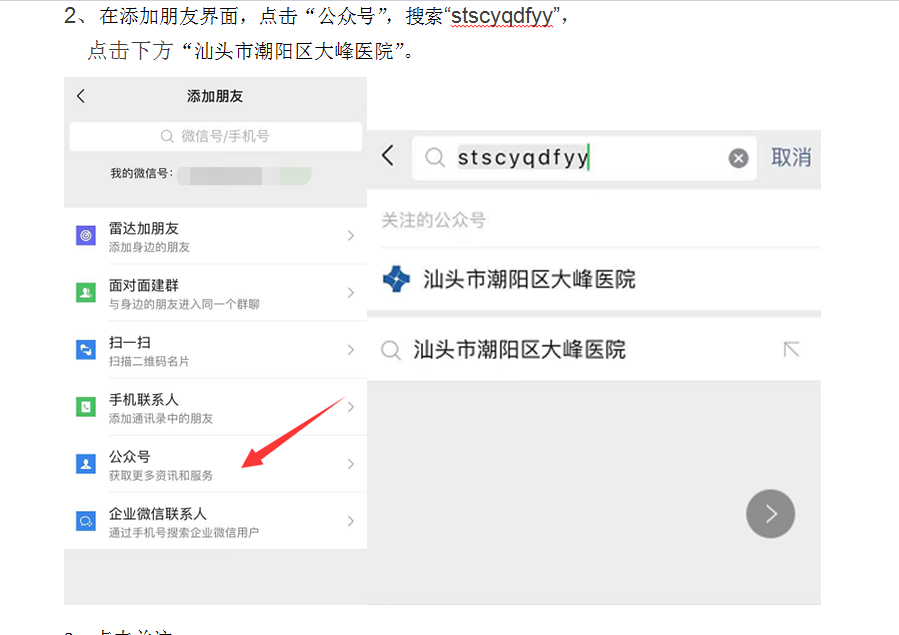Select the 手机联系人 menu entry

pos(216,407)
